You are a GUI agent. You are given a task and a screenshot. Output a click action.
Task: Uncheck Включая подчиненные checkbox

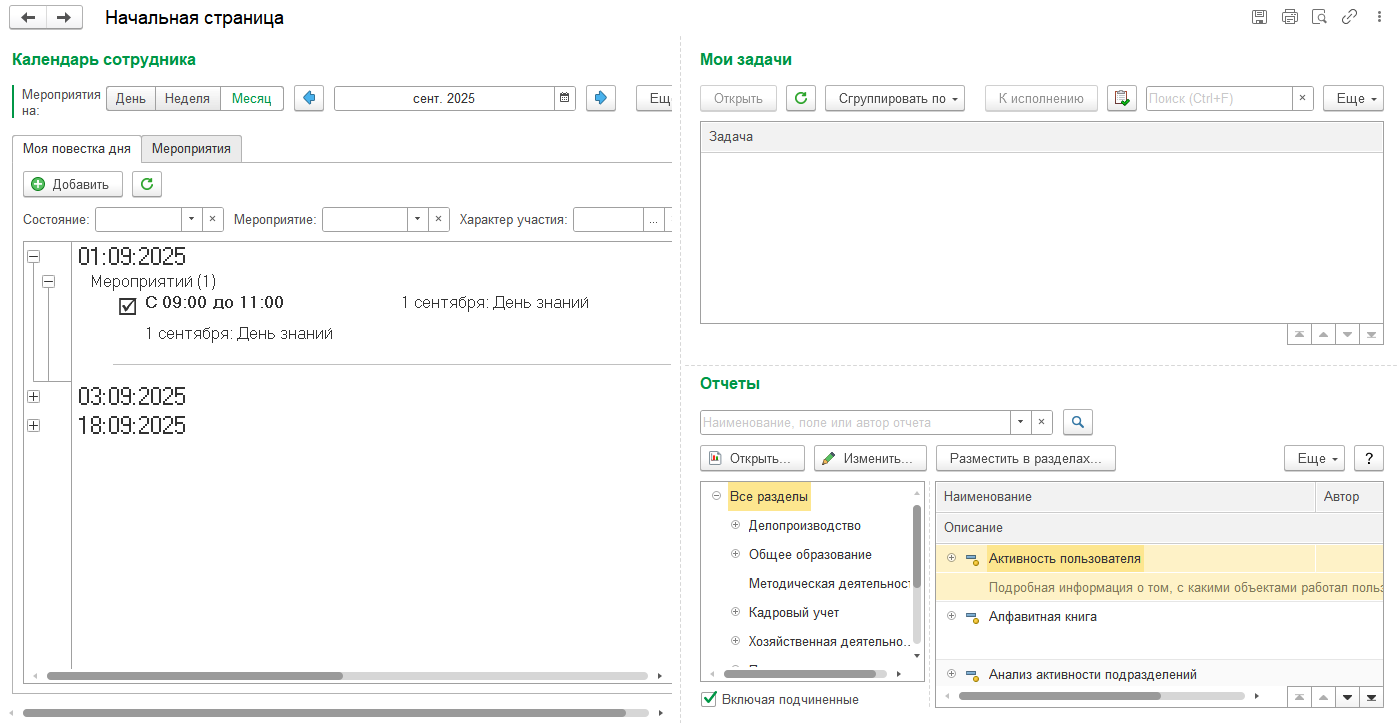click(x=710, y=699)
